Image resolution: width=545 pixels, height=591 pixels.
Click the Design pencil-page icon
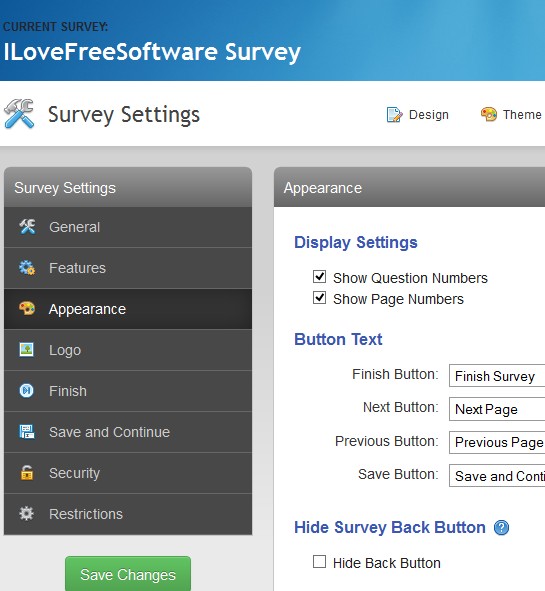tap(394, 115)
